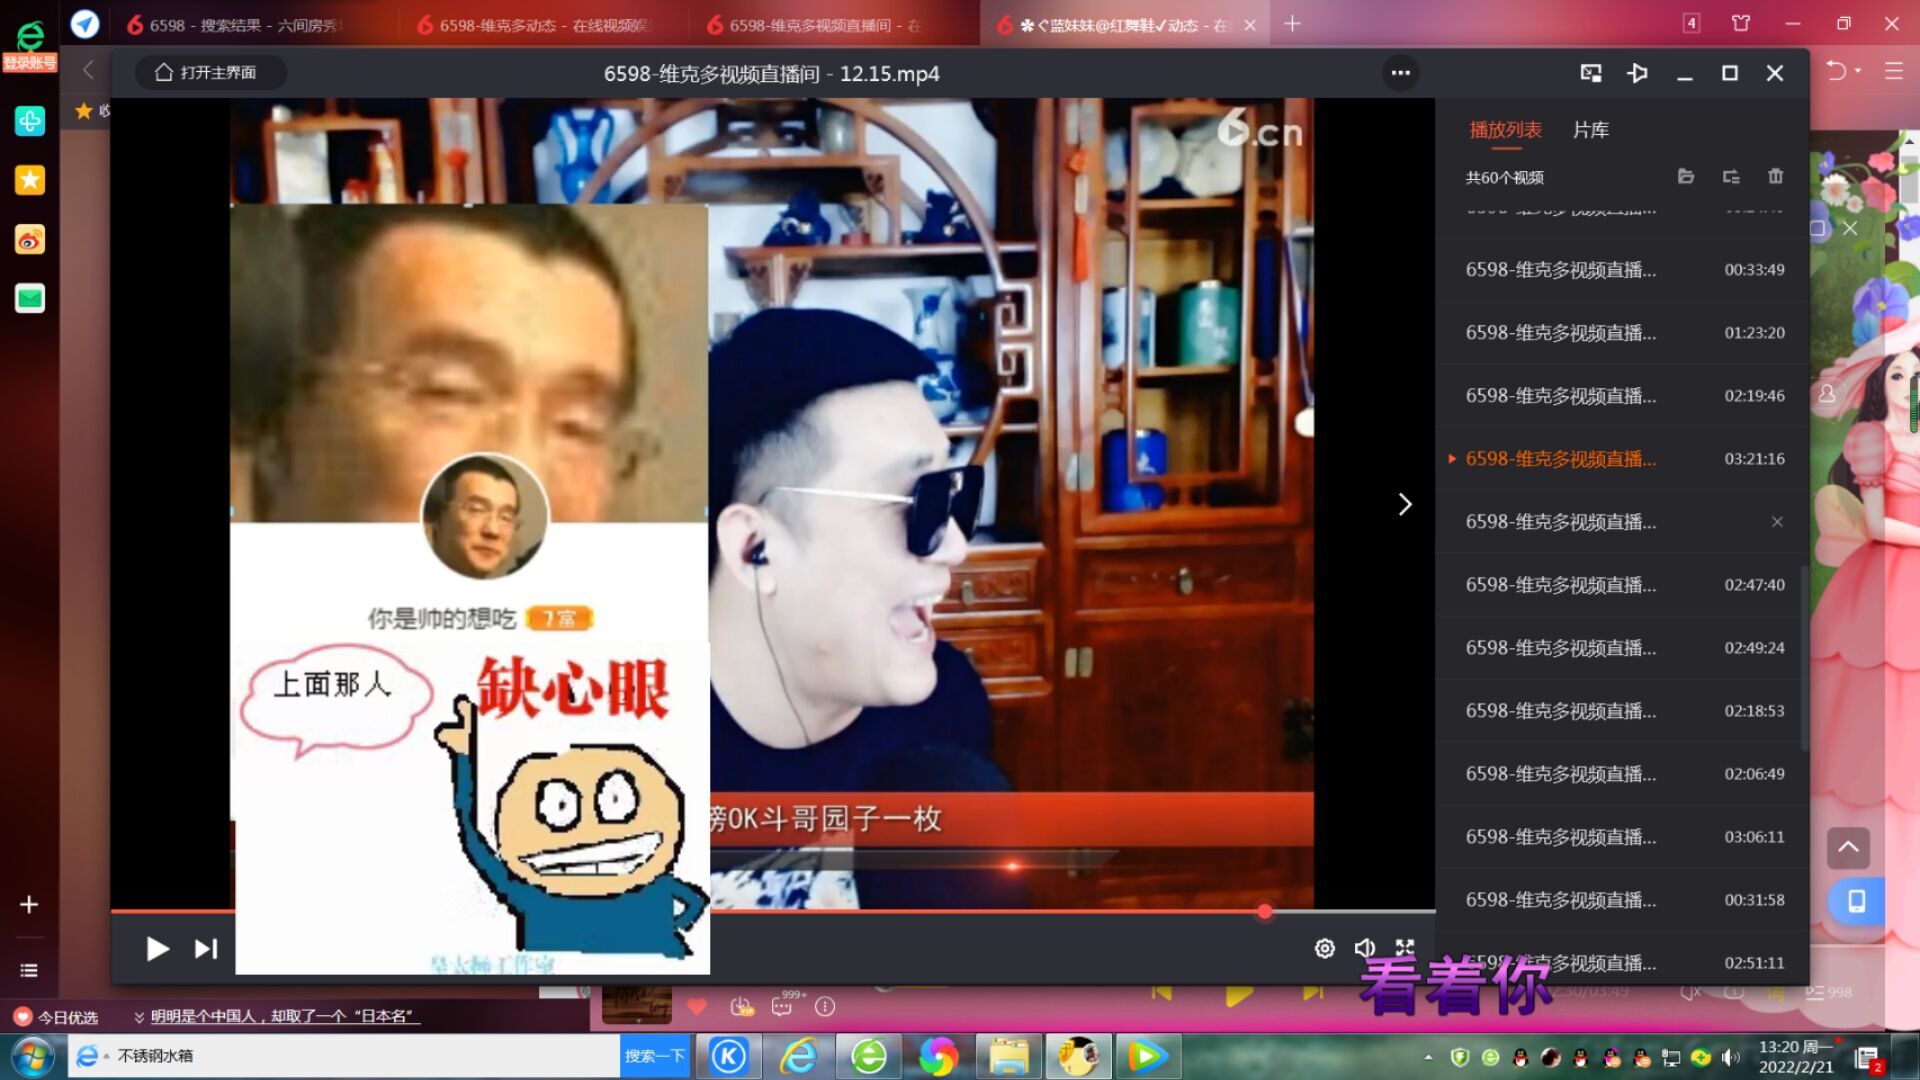Viewport: 1920px width, 1080px height.
Task: Open file explorer taskbar icon
Action: coord(1008,1056)
